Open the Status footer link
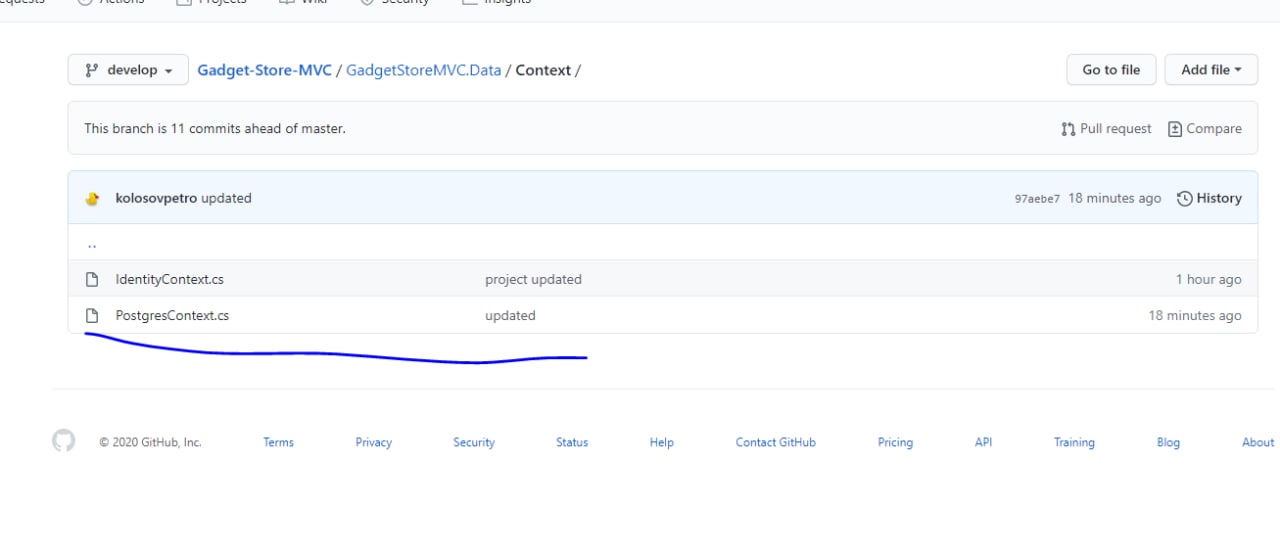 (x=572, y=442)
